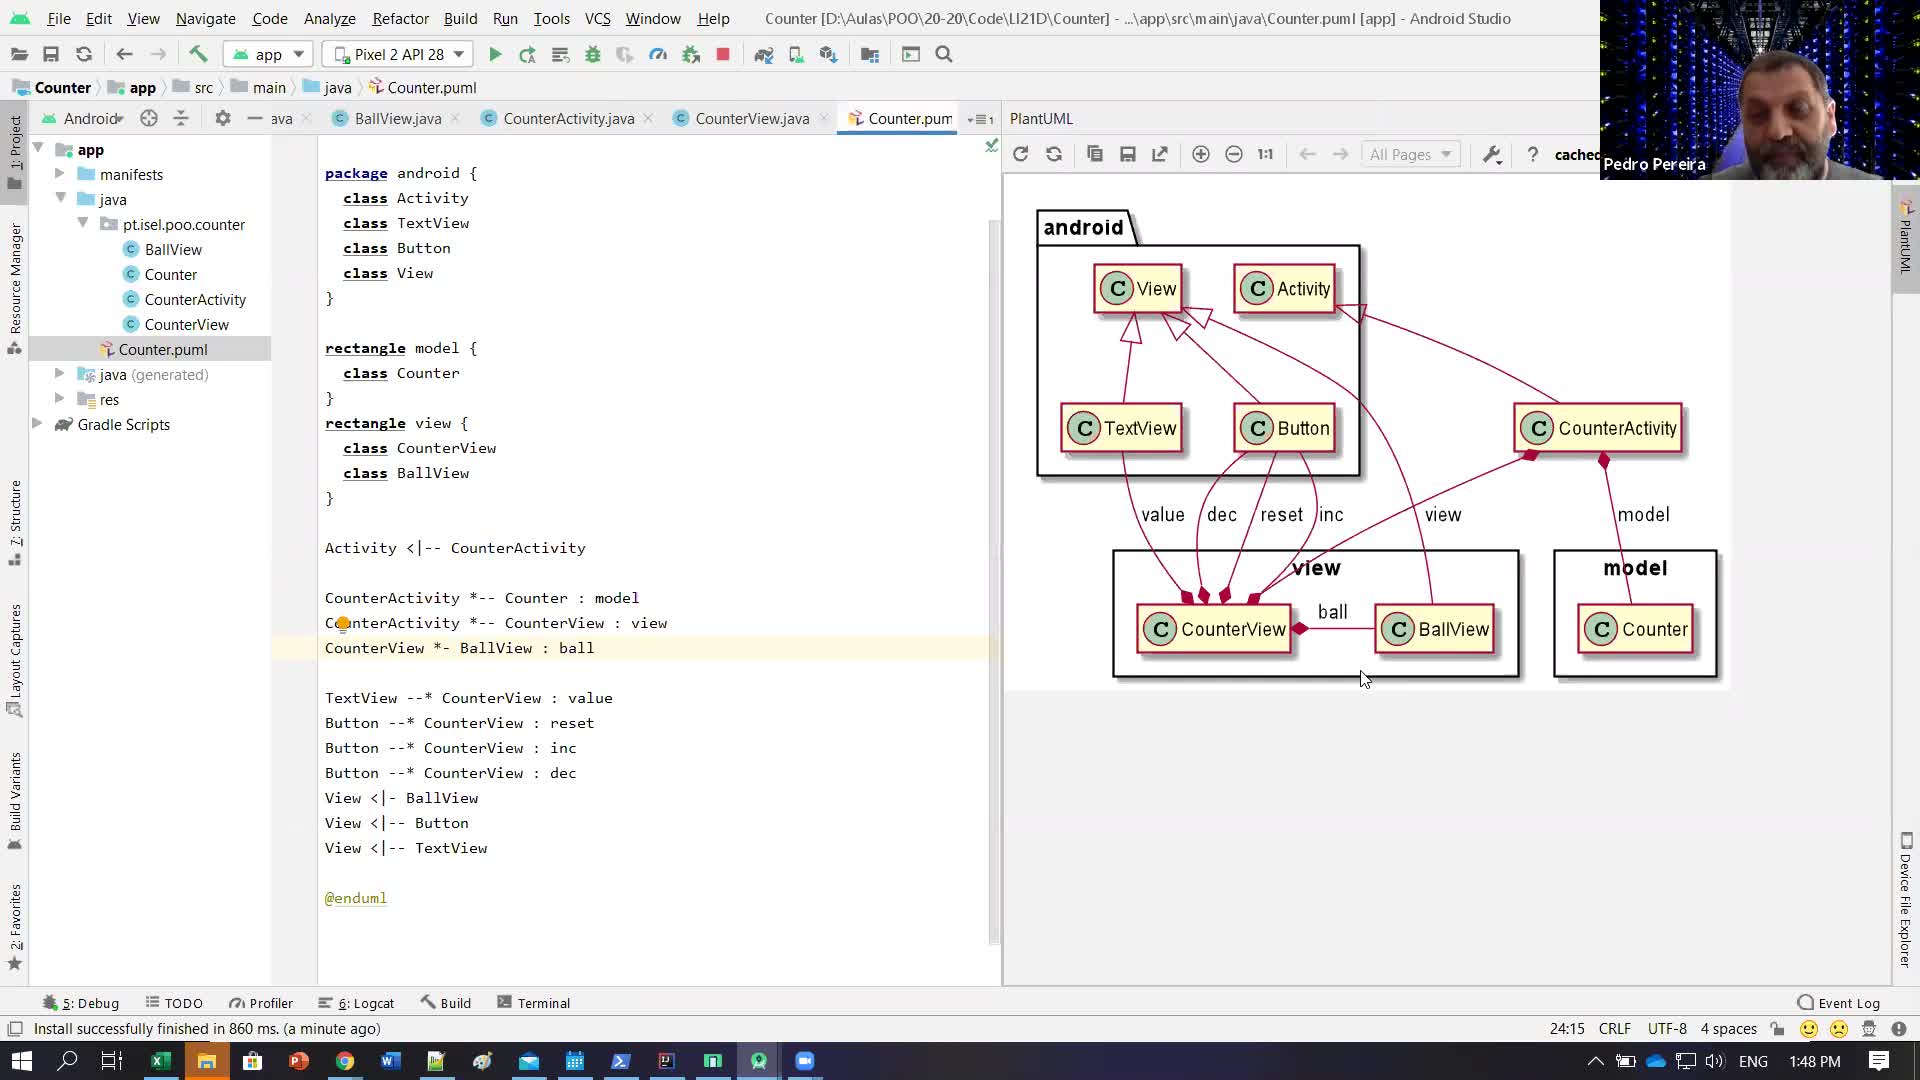Open the TODO tool window
This screenshot has height=1080, width=1920.
[x=174, y=1003]
